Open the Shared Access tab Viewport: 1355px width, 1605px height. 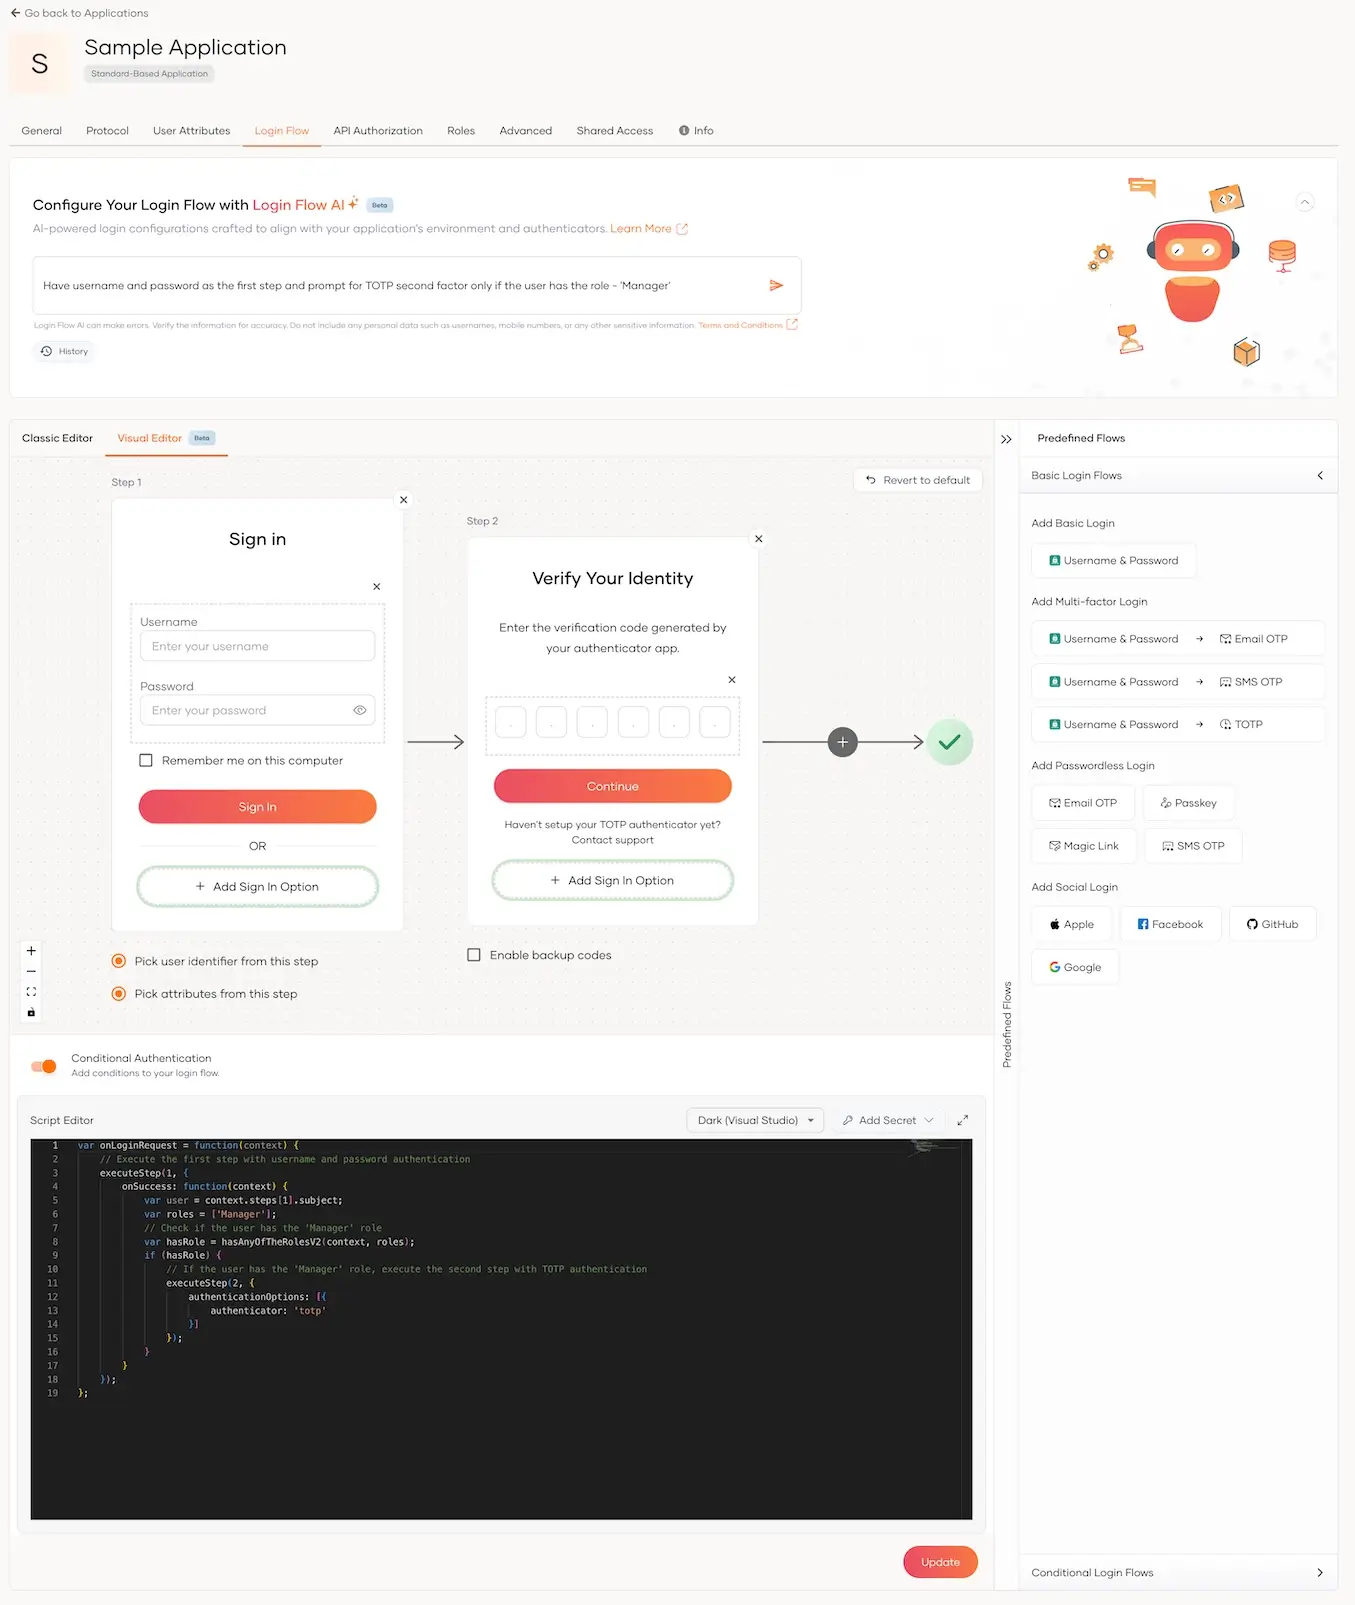(x=615, y=131)
